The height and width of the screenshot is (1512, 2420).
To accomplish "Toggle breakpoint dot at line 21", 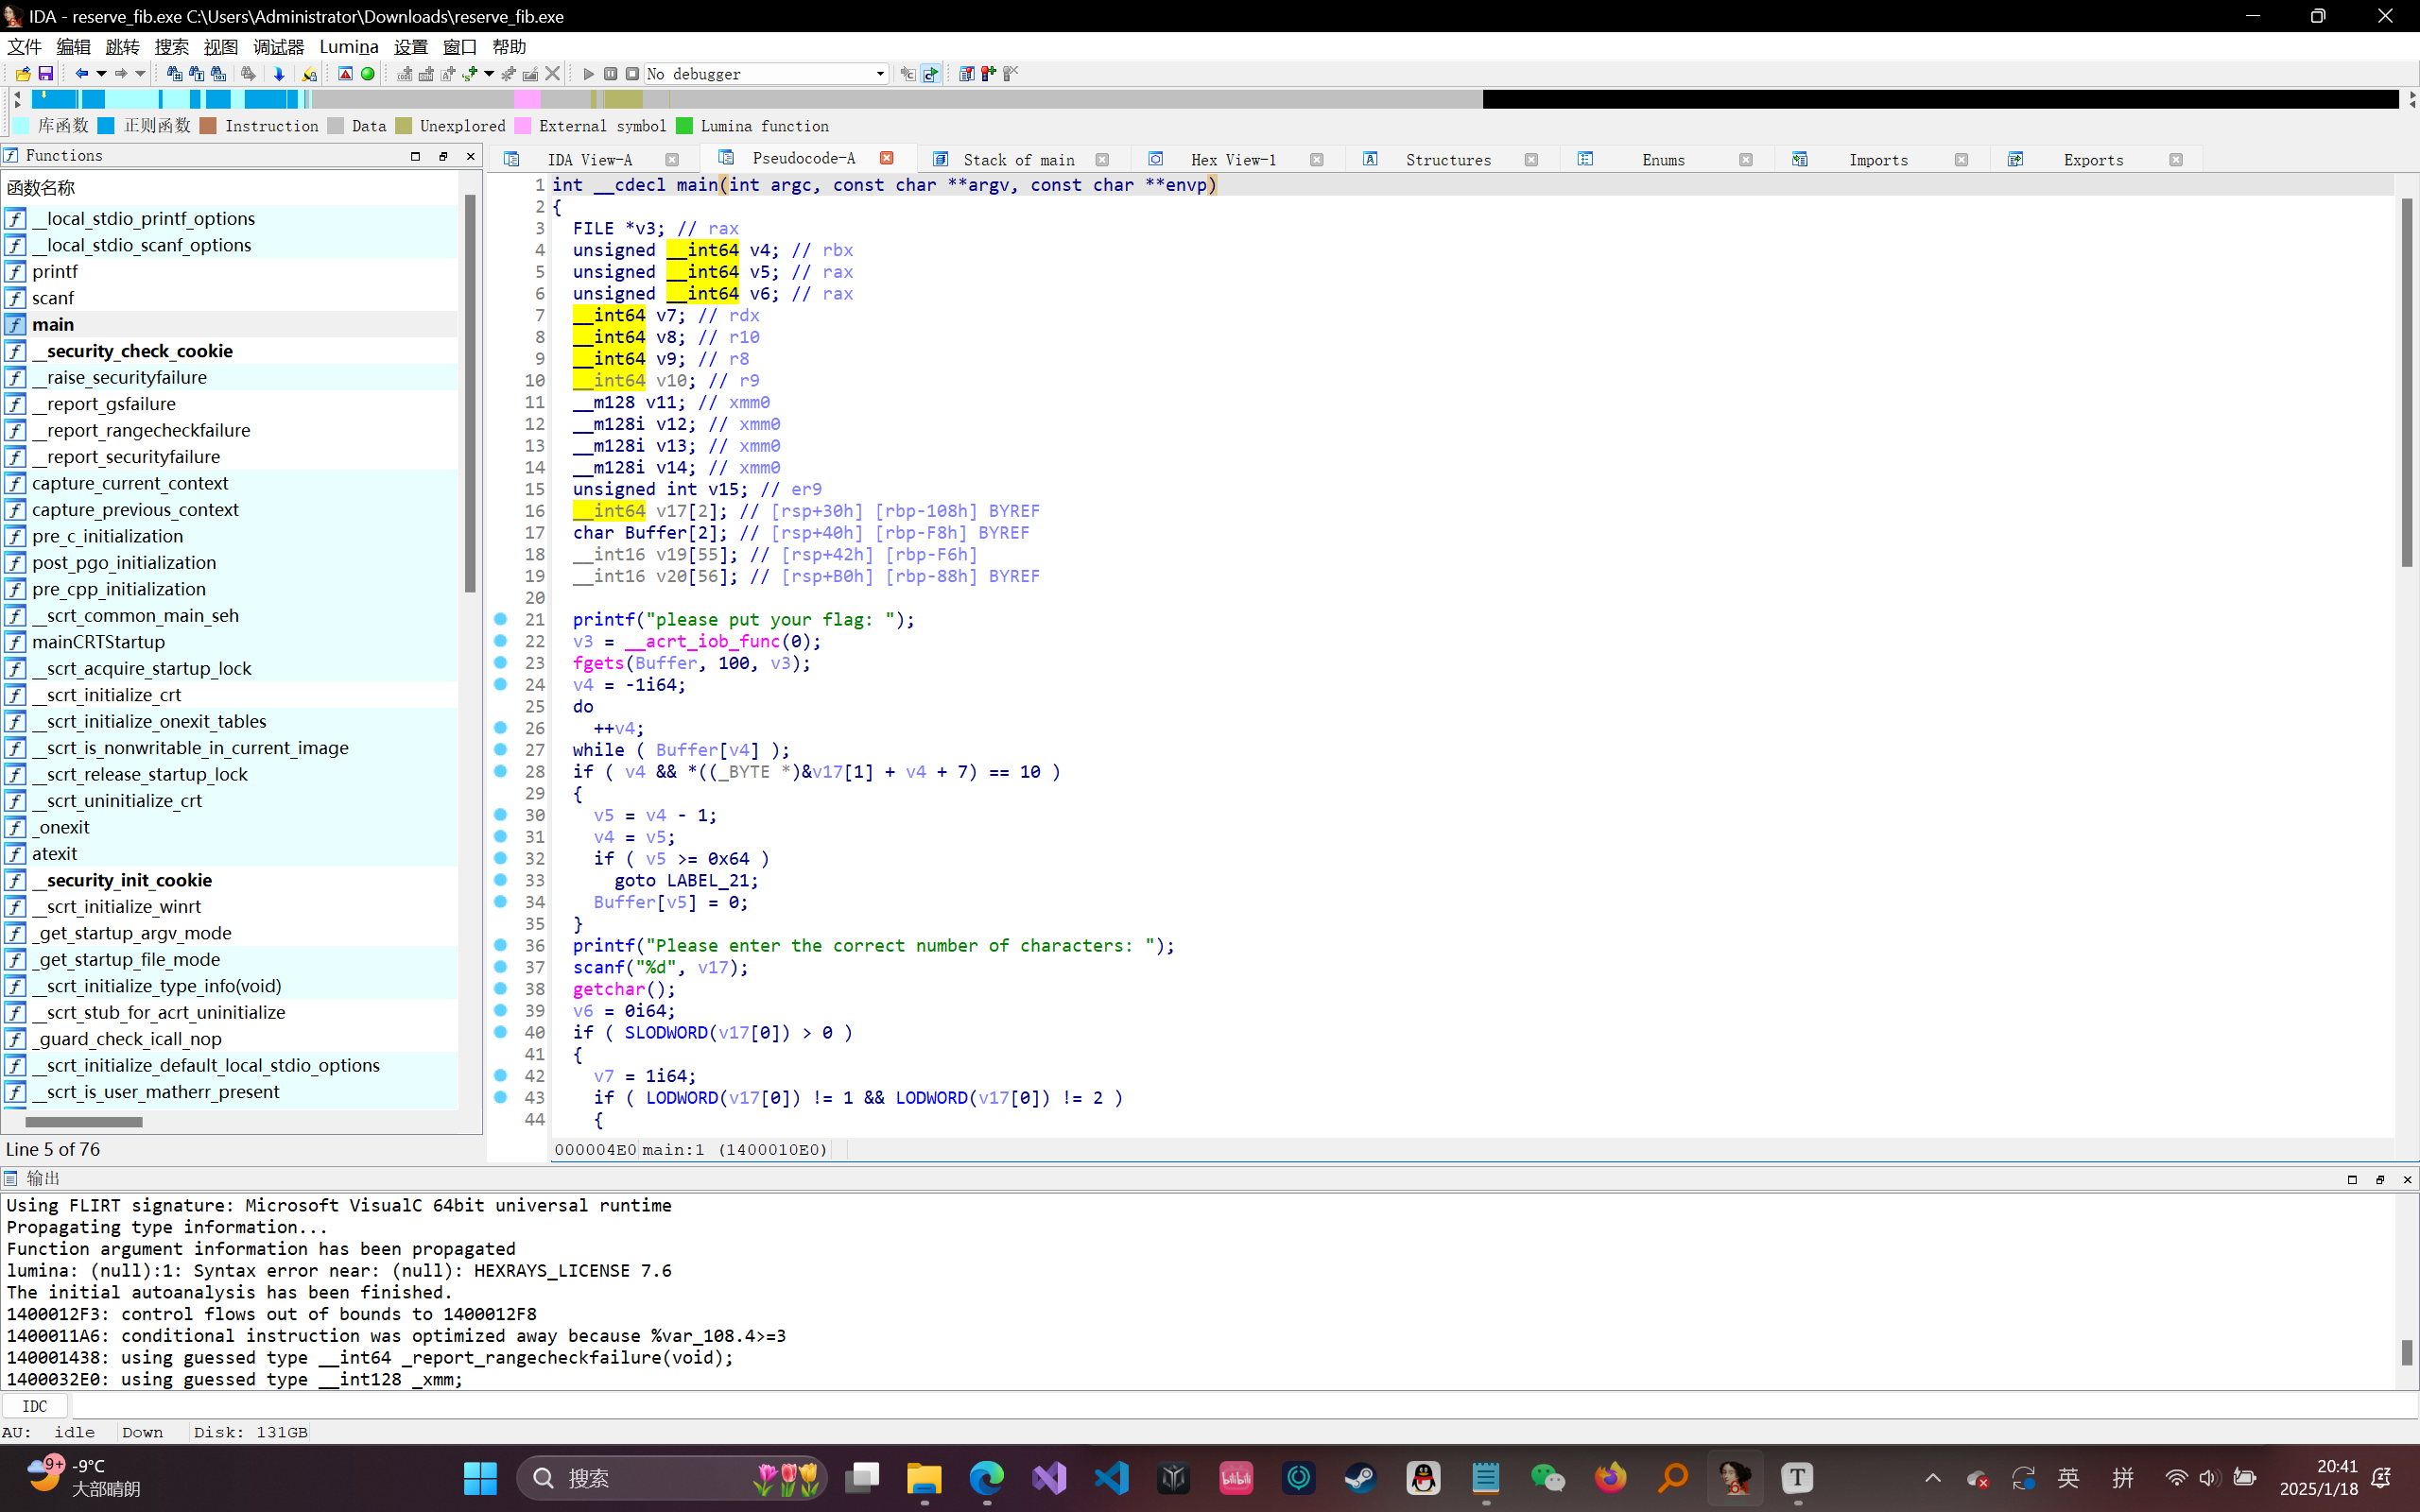I will (x=501, y=620).
